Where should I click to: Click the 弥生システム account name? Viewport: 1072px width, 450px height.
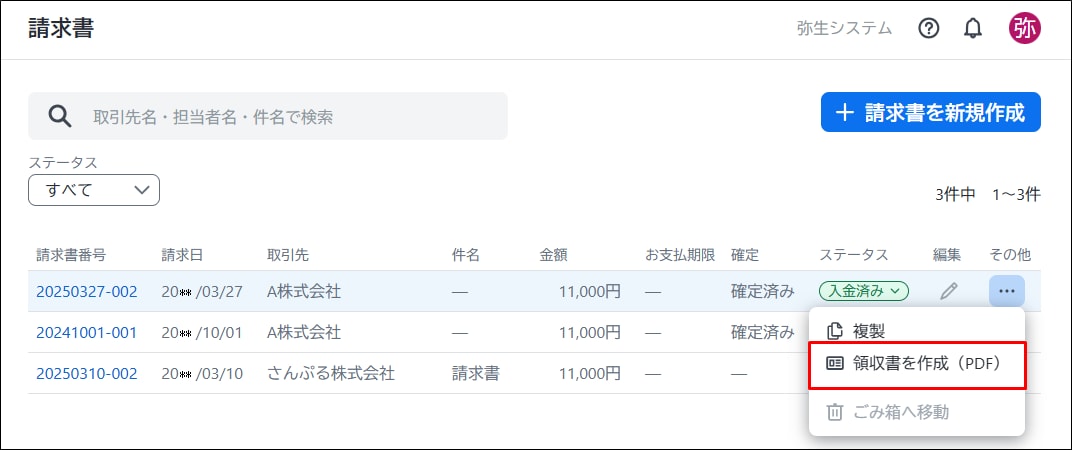click(x=844, y=29)
